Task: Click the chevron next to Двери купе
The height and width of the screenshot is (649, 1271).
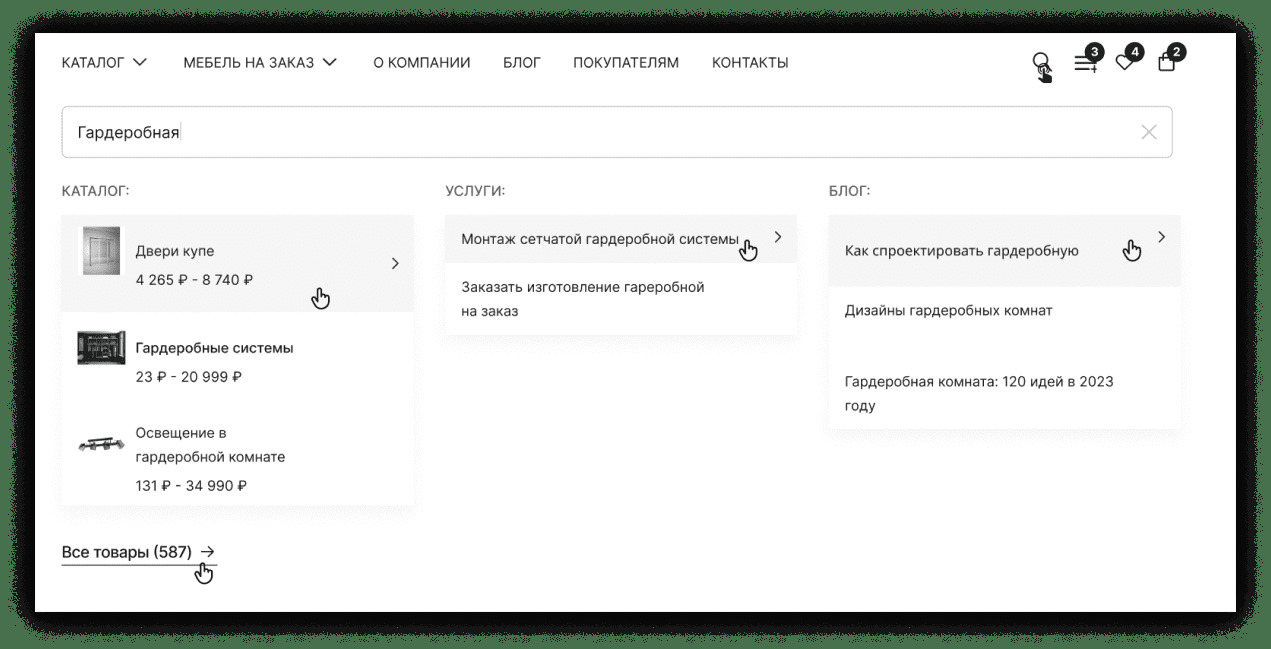Action: coord(395,264)
